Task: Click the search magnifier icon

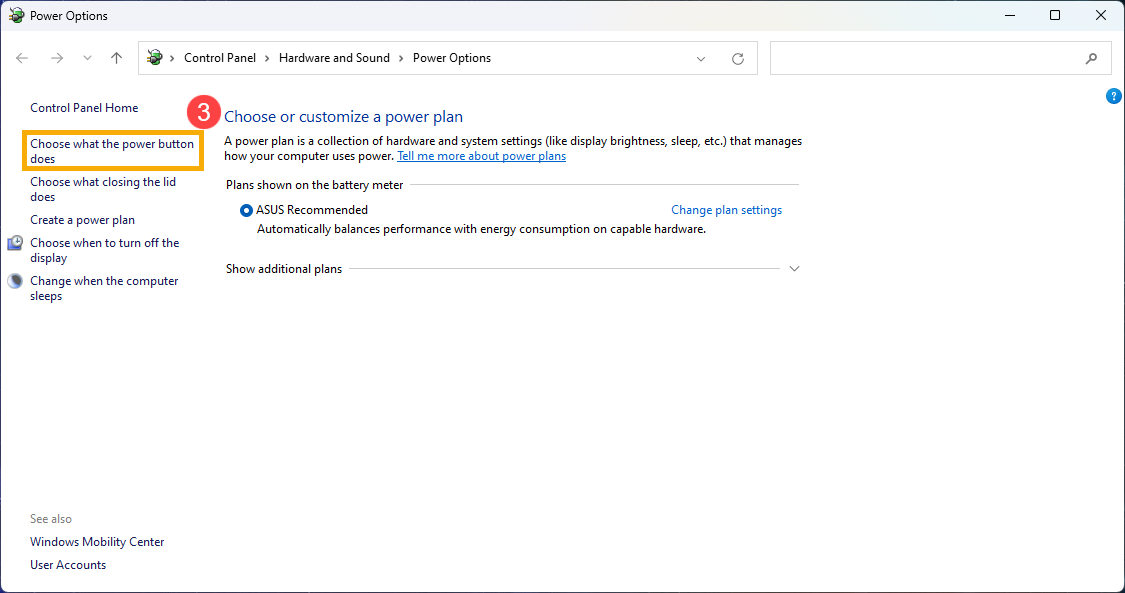Action: (x=1091, y=58)
